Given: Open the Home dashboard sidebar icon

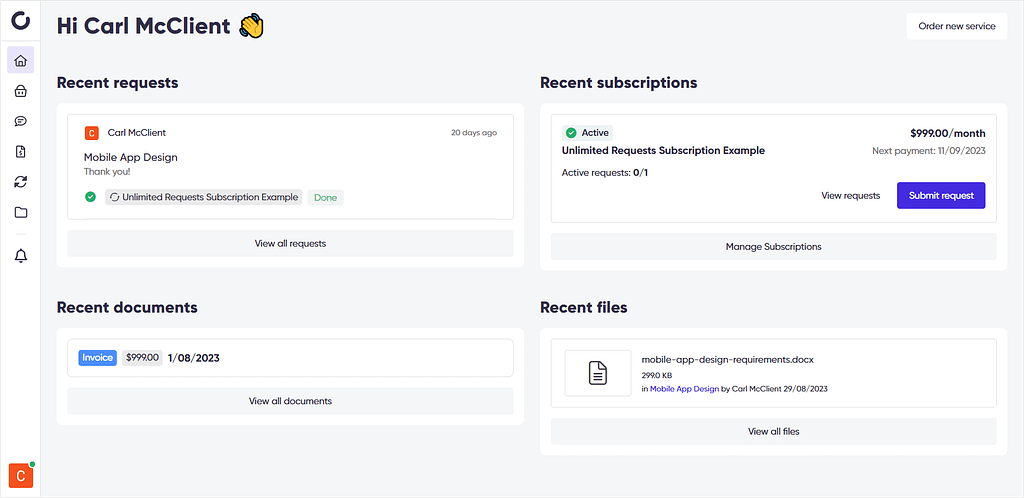Looking at the screenshot, I should 21,61.
